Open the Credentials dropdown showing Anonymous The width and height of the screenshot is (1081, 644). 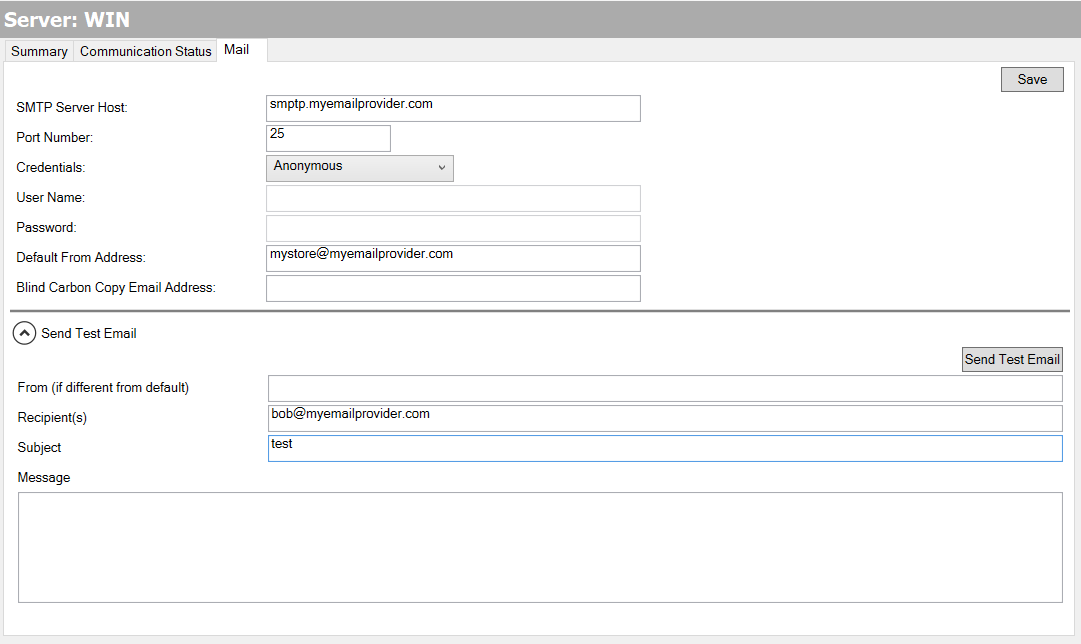(x=359, y=168)
